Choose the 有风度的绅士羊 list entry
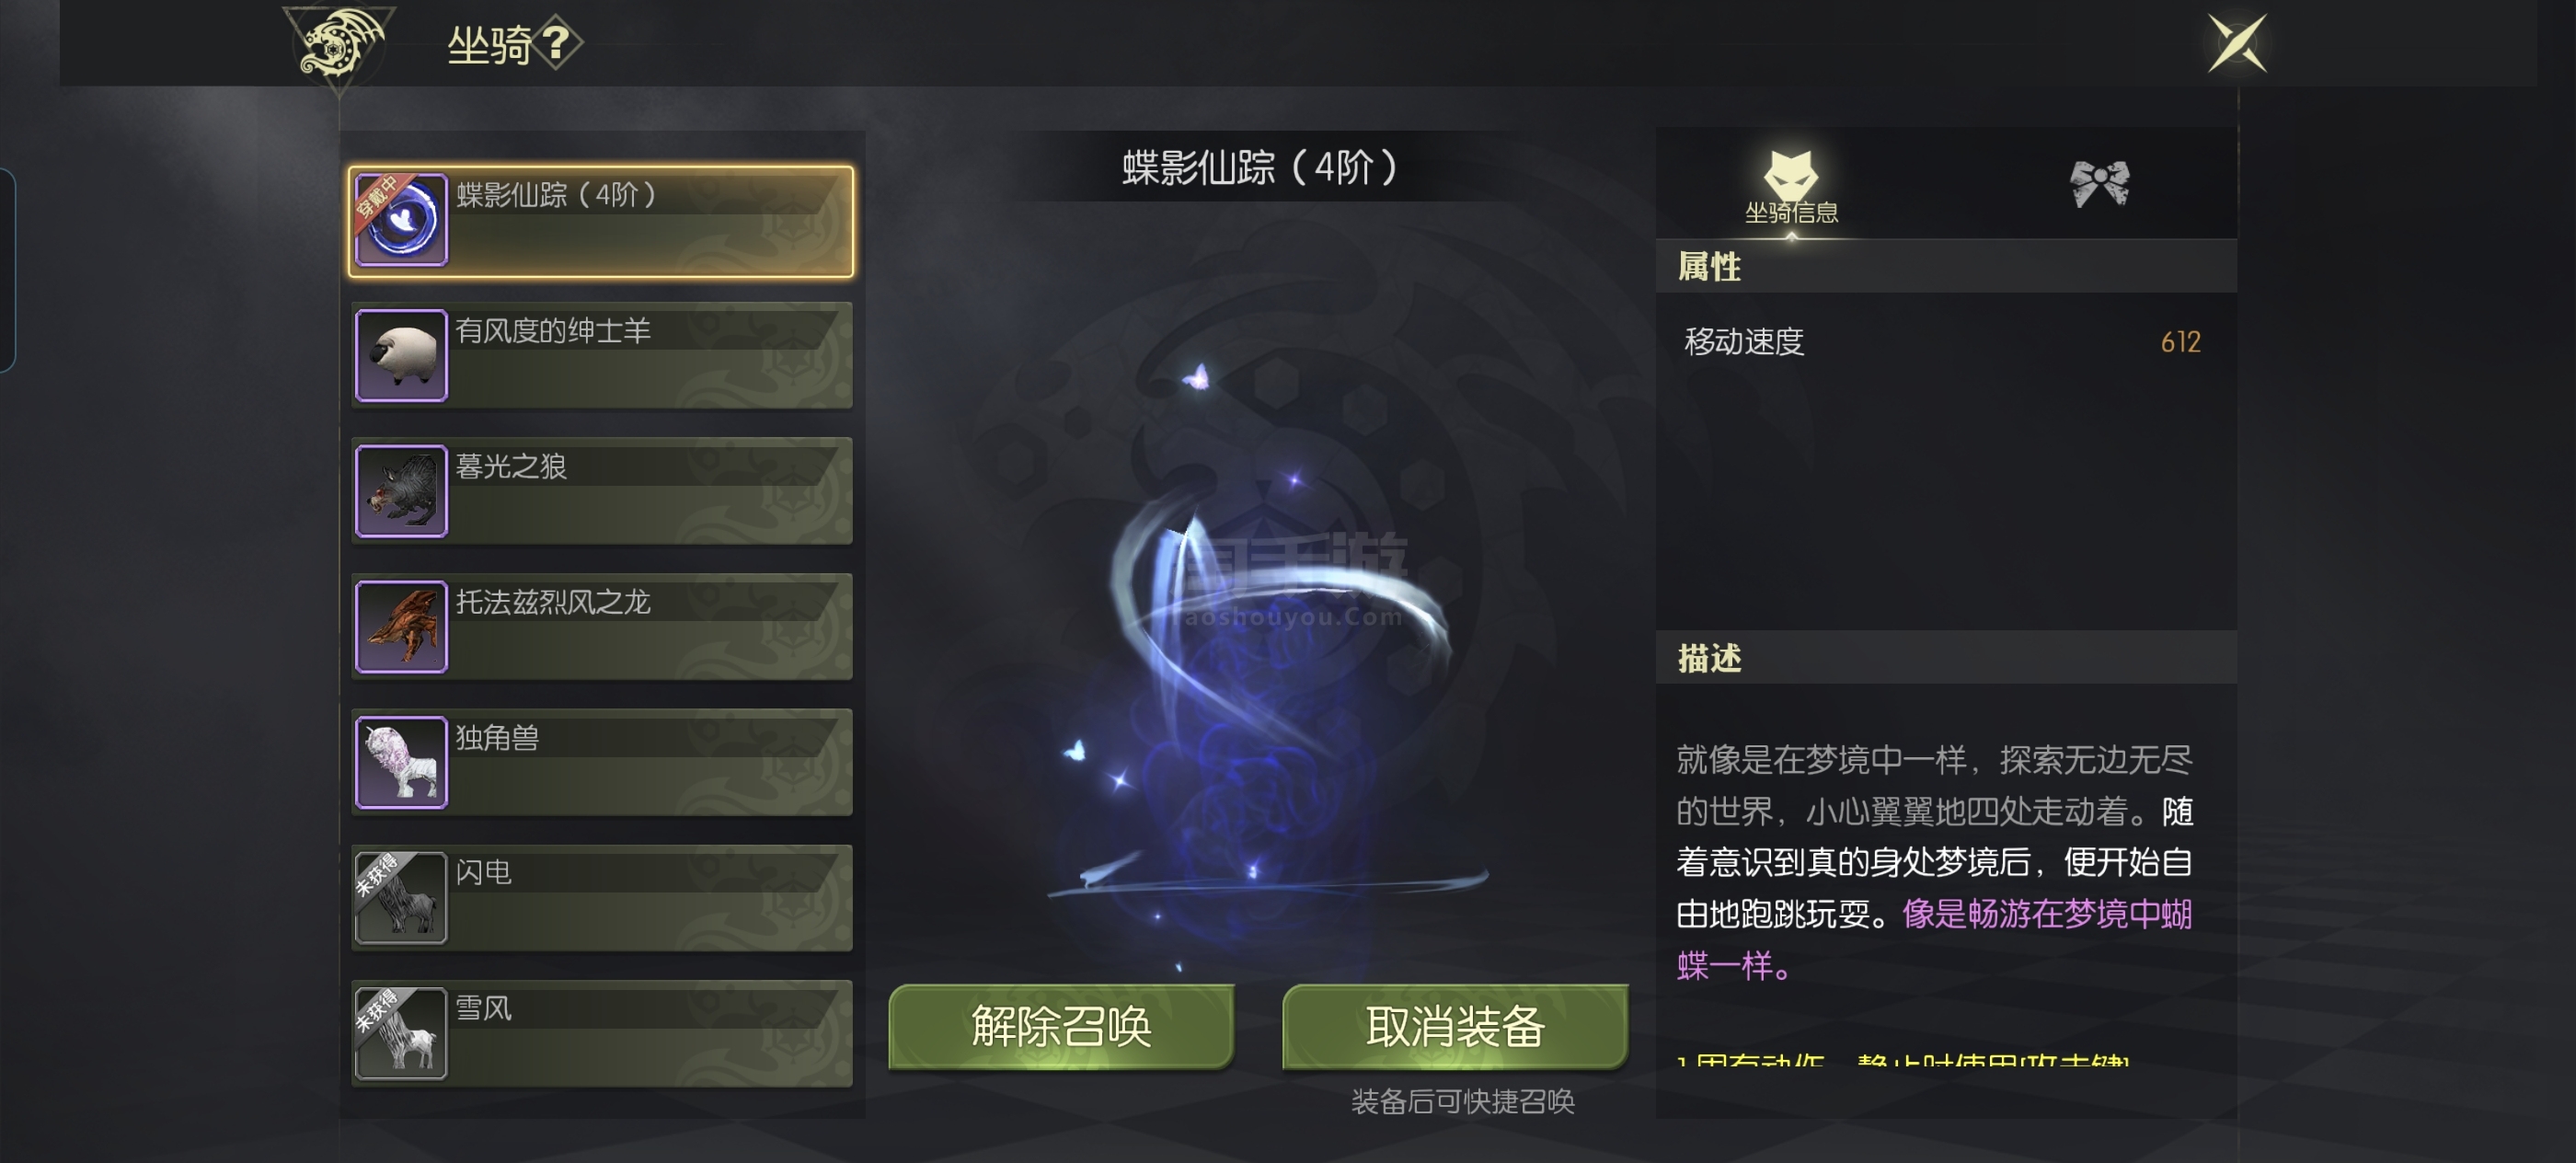The width and height of the screenshot is (2576, 1163). click(x=602, y=355)
